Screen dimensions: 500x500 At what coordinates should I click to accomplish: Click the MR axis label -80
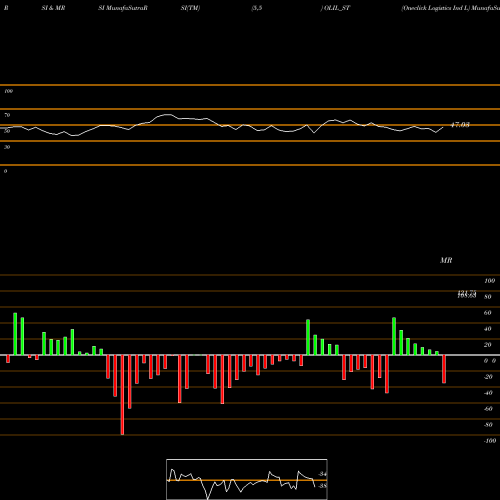click(488, 425)
